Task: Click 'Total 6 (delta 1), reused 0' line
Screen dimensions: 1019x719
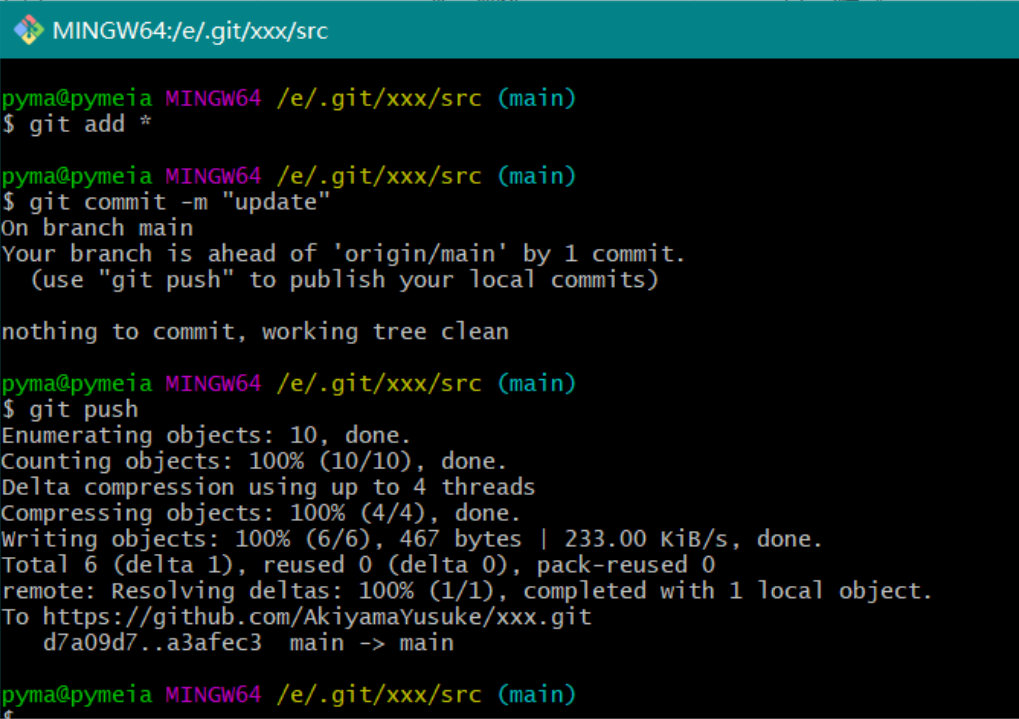Action: [x=358, y=565]
